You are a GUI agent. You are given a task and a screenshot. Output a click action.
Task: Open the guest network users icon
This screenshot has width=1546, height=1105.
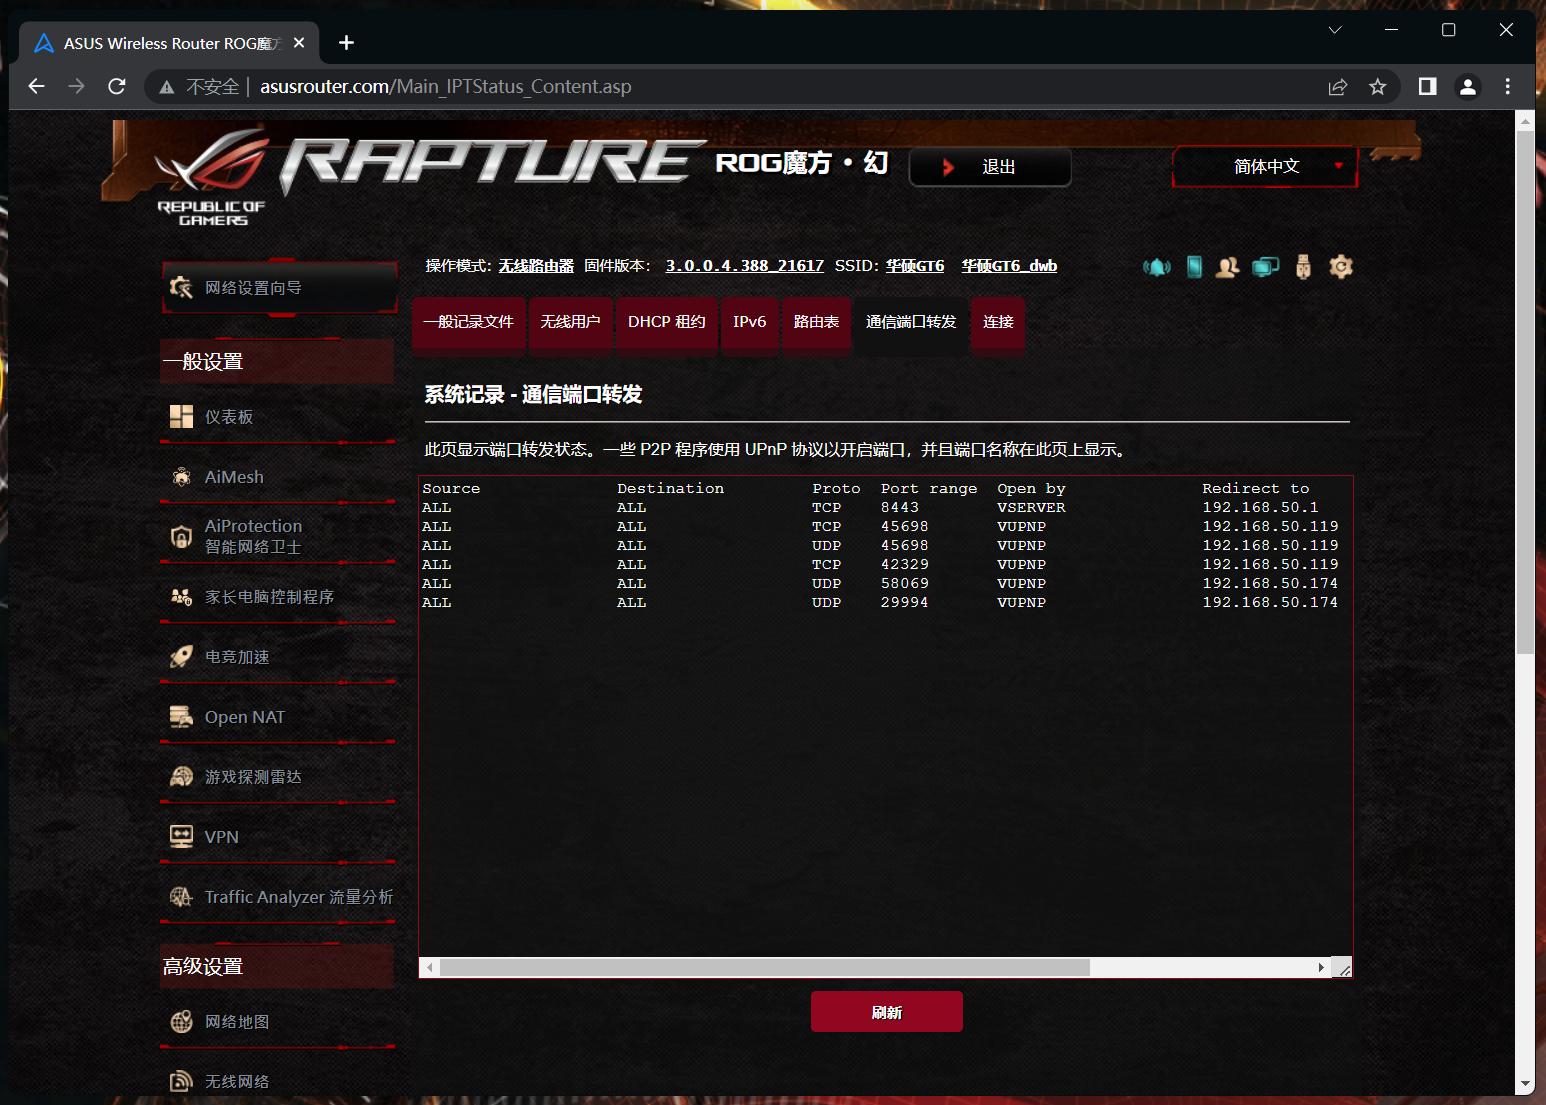1227,267
